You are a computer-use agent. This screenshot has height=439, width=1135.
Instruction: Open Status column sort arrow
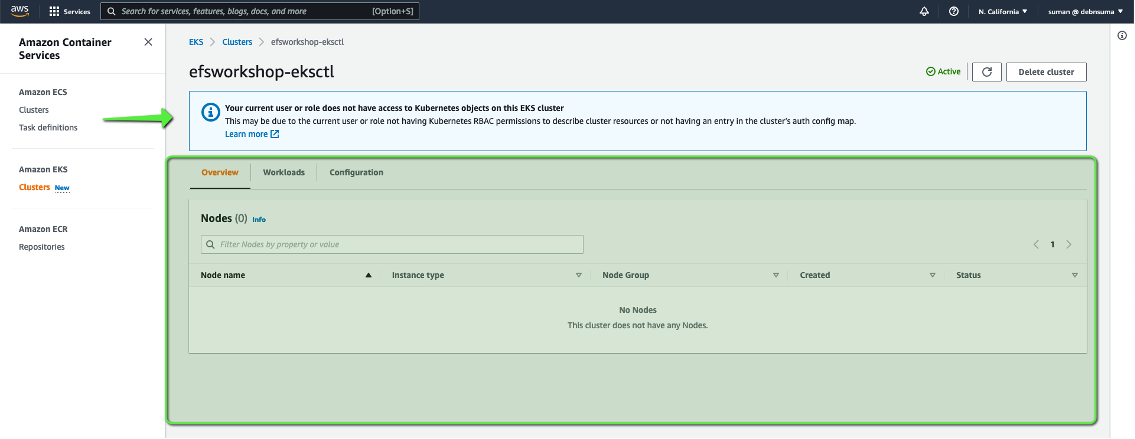coord(1074,275)
